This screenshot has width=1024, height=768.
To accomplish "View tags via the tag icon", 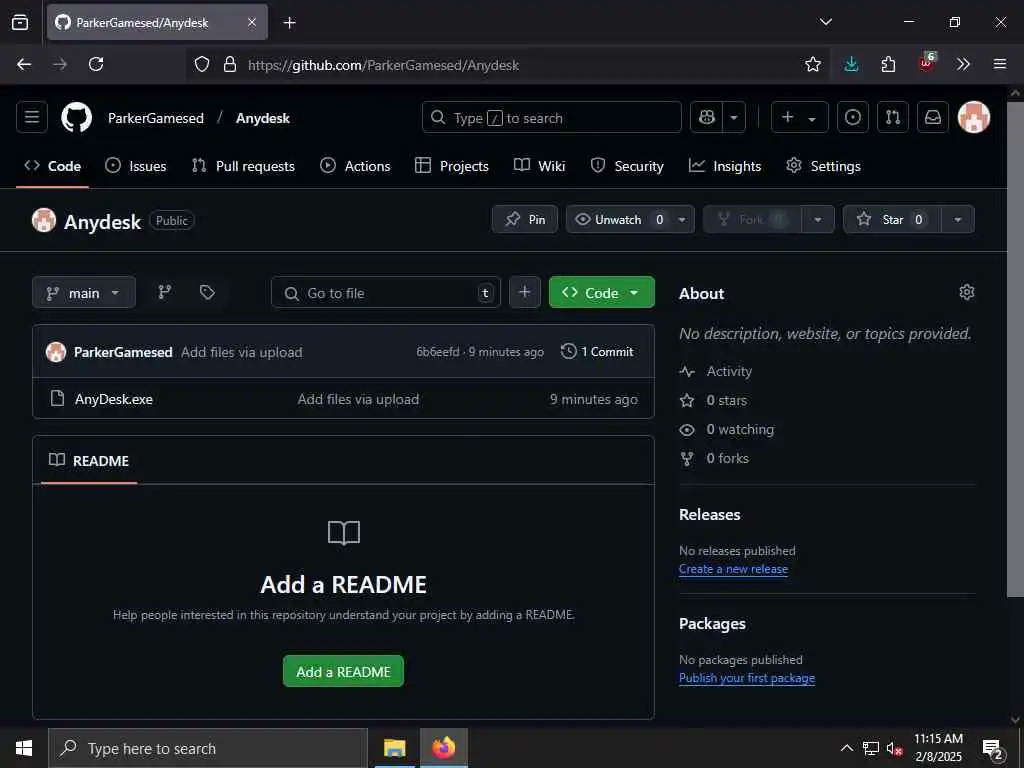I will [207, 293].
